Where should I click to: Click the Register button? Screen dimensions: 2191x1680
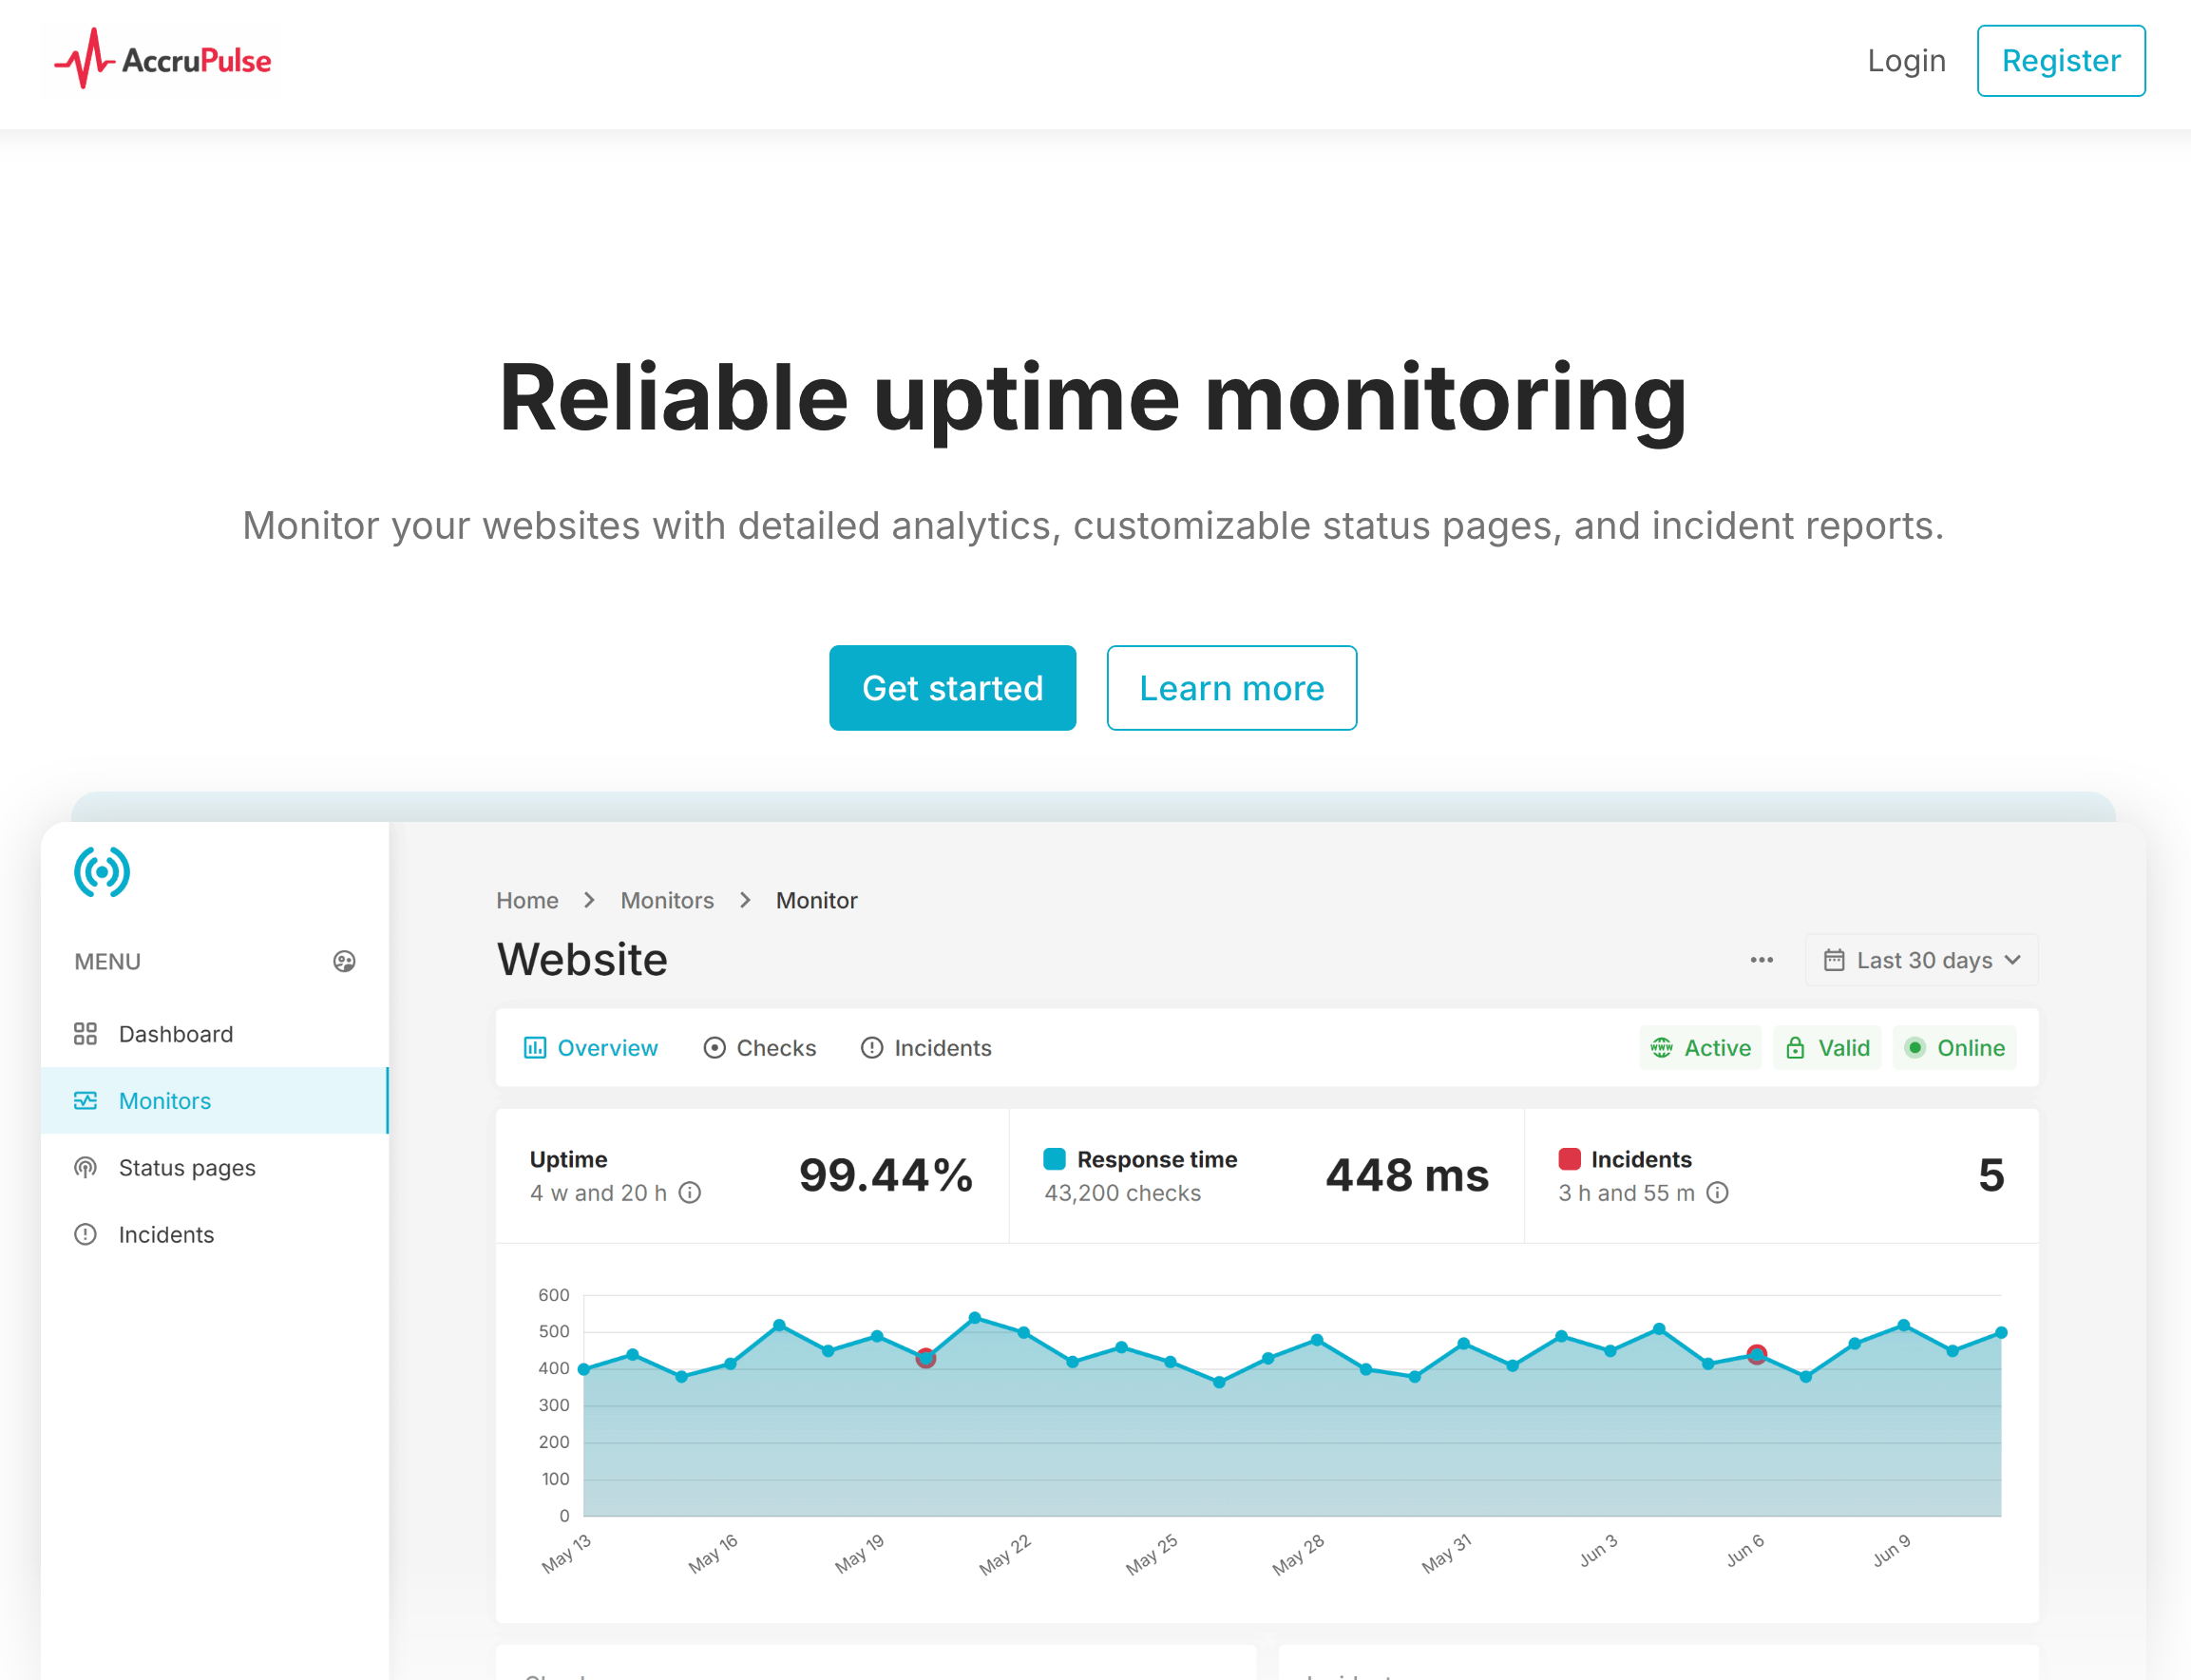tap(2060, 61)
